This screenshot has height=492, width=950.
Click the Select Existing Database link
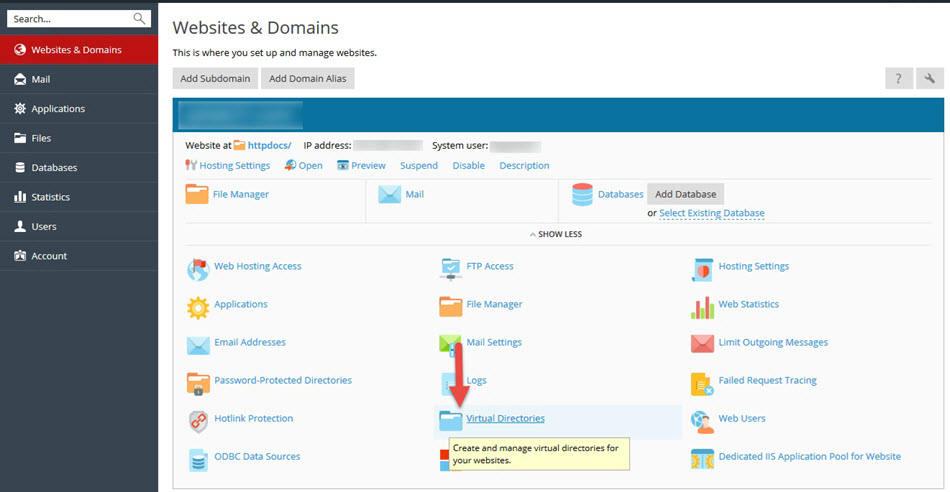(711, 213)
